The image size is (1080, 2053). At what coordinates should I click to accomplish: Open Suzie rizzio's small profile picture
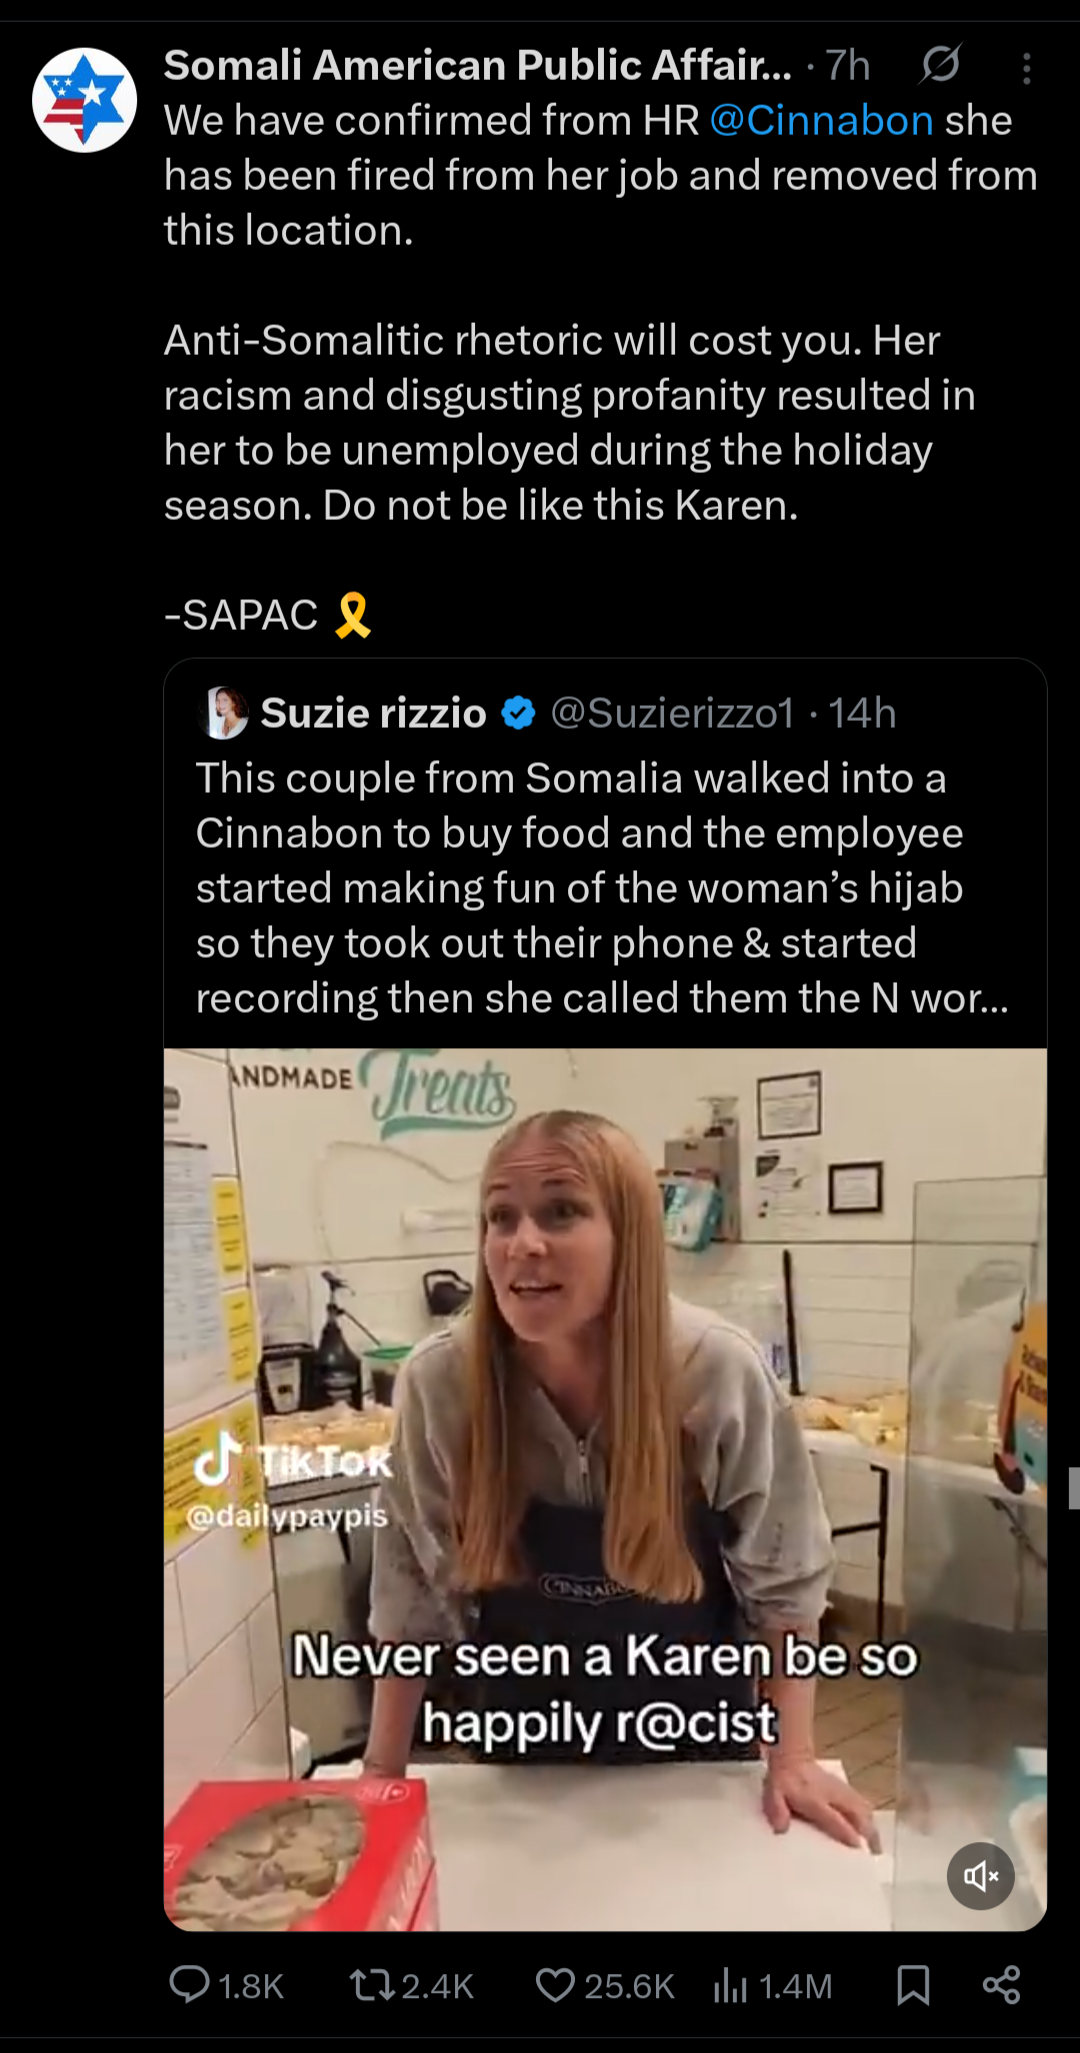225,713
